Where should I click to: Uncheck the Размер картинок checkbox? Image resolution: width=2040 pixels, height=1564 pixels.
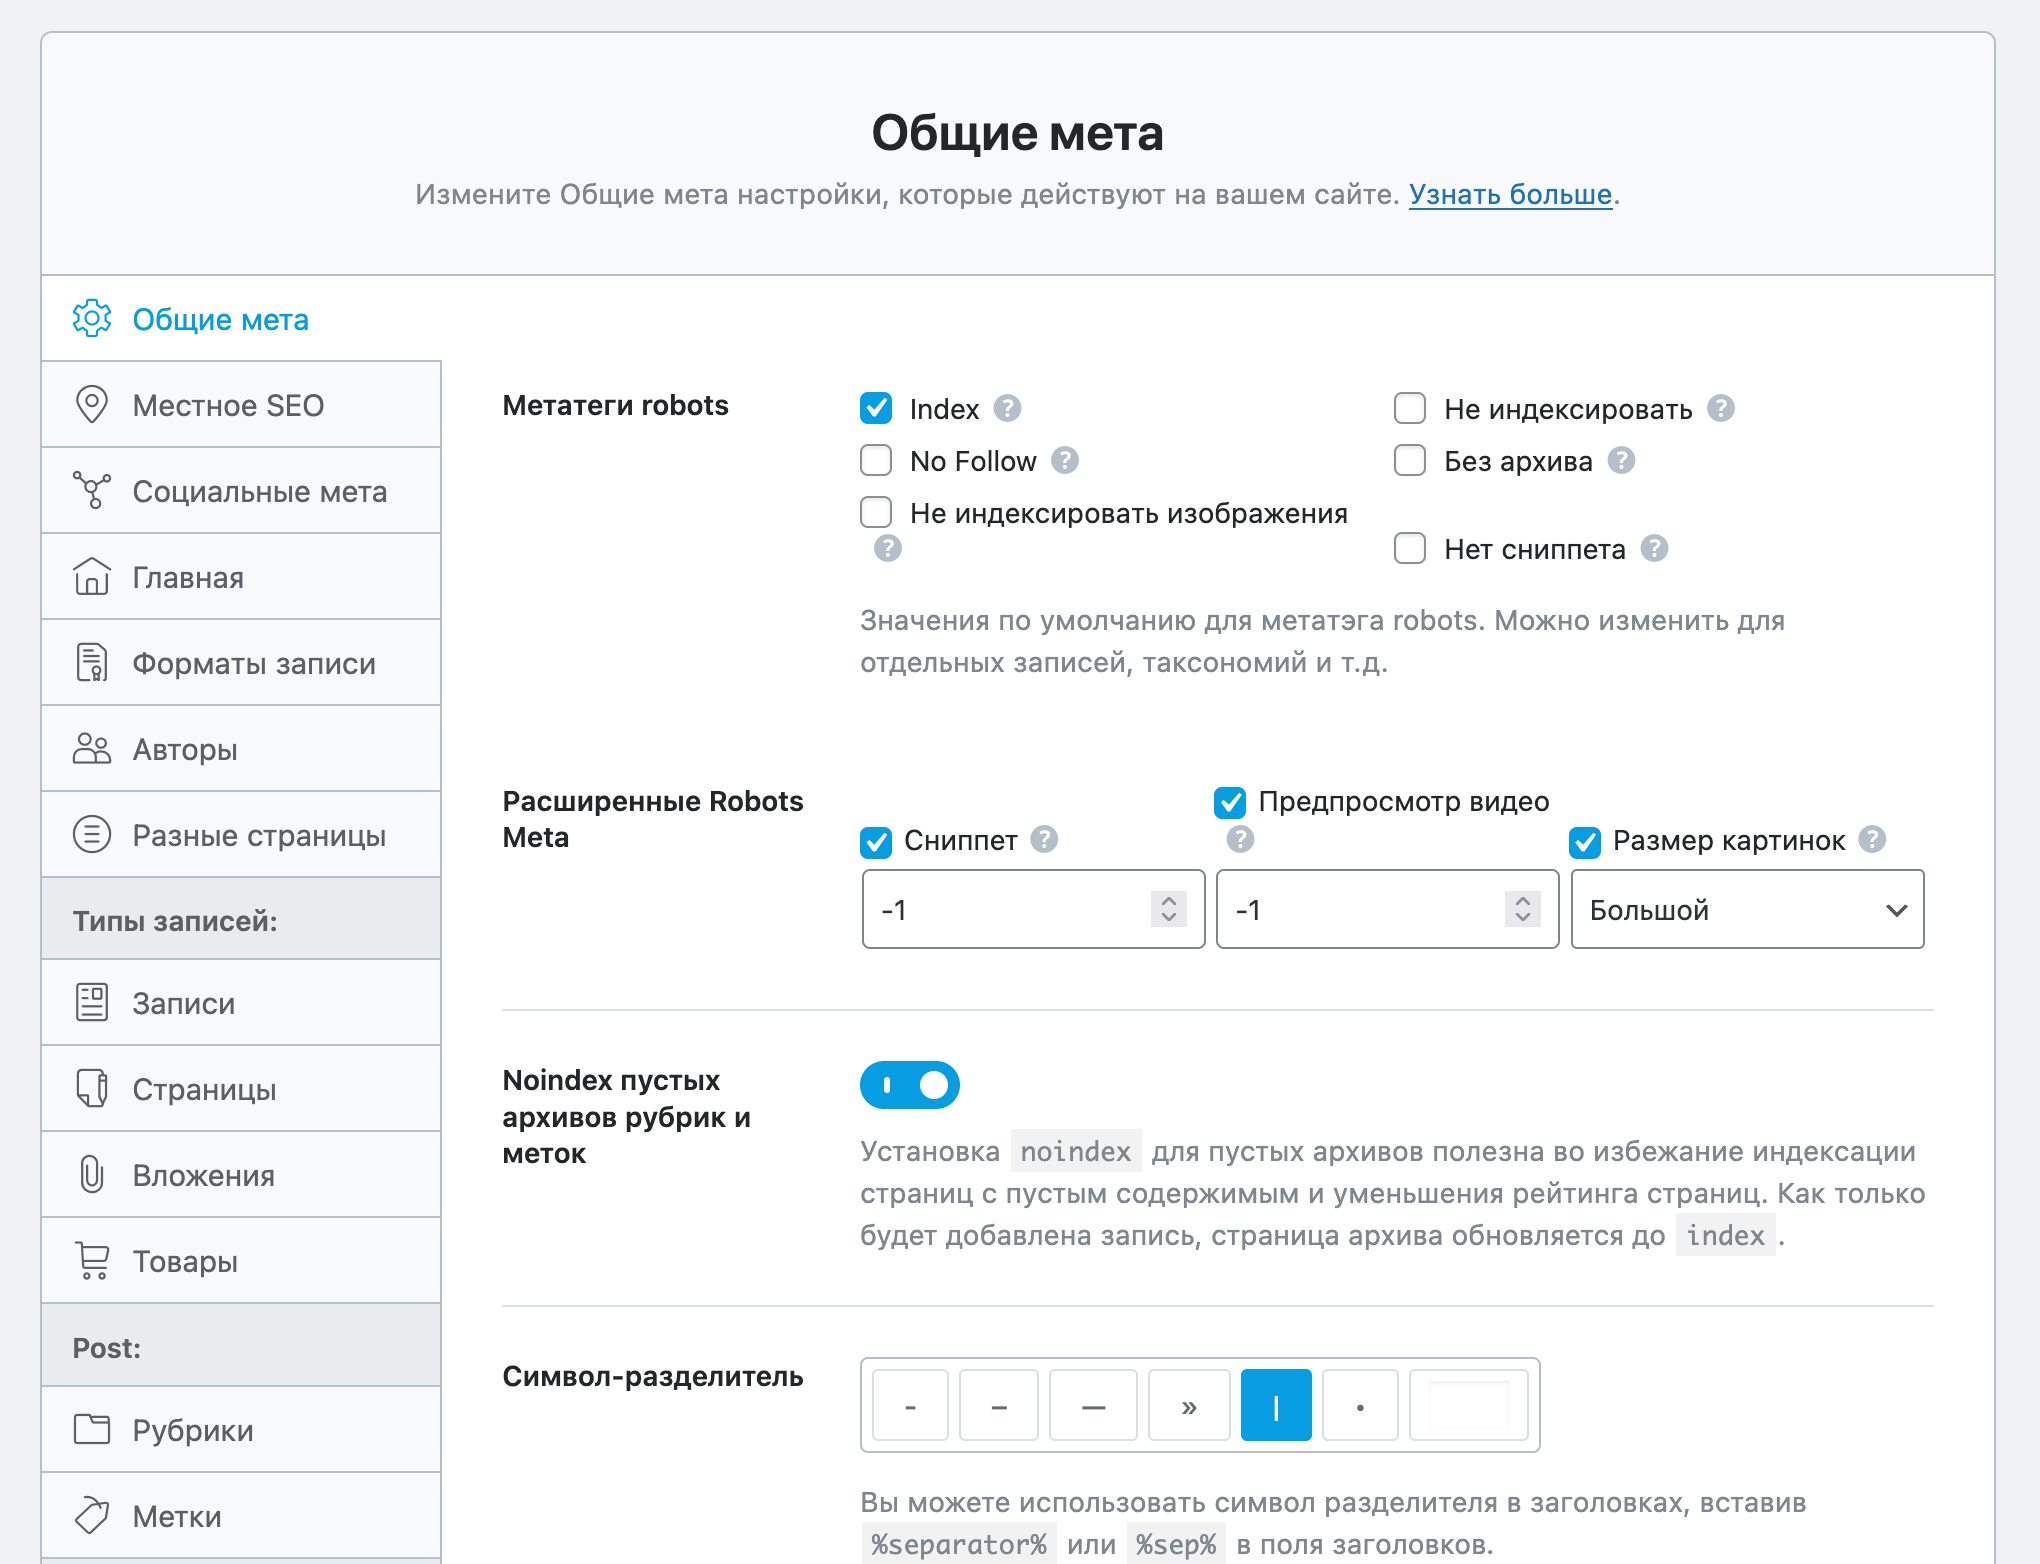click(x=1585, y=842)
